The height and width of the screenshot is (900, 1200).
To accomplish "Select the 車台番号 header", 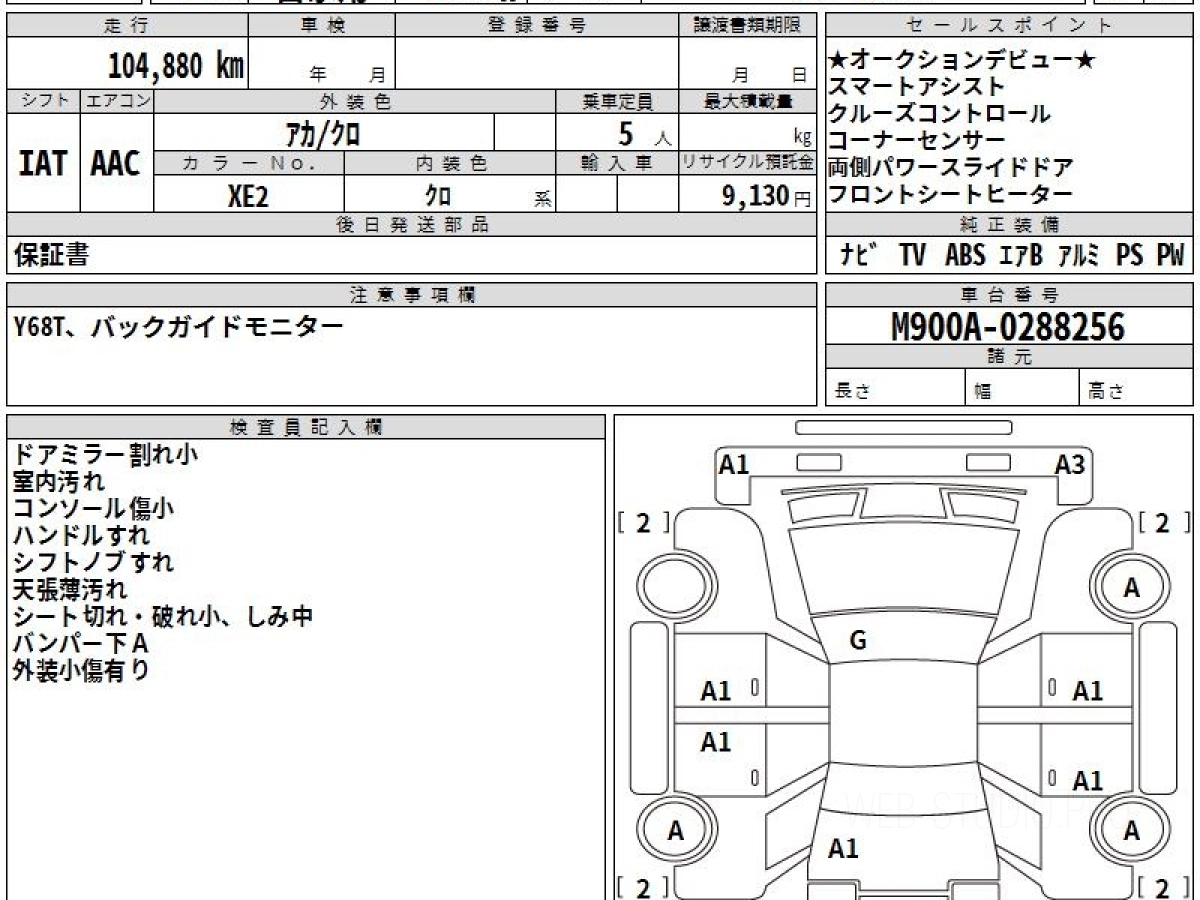I will (1009, 294).
